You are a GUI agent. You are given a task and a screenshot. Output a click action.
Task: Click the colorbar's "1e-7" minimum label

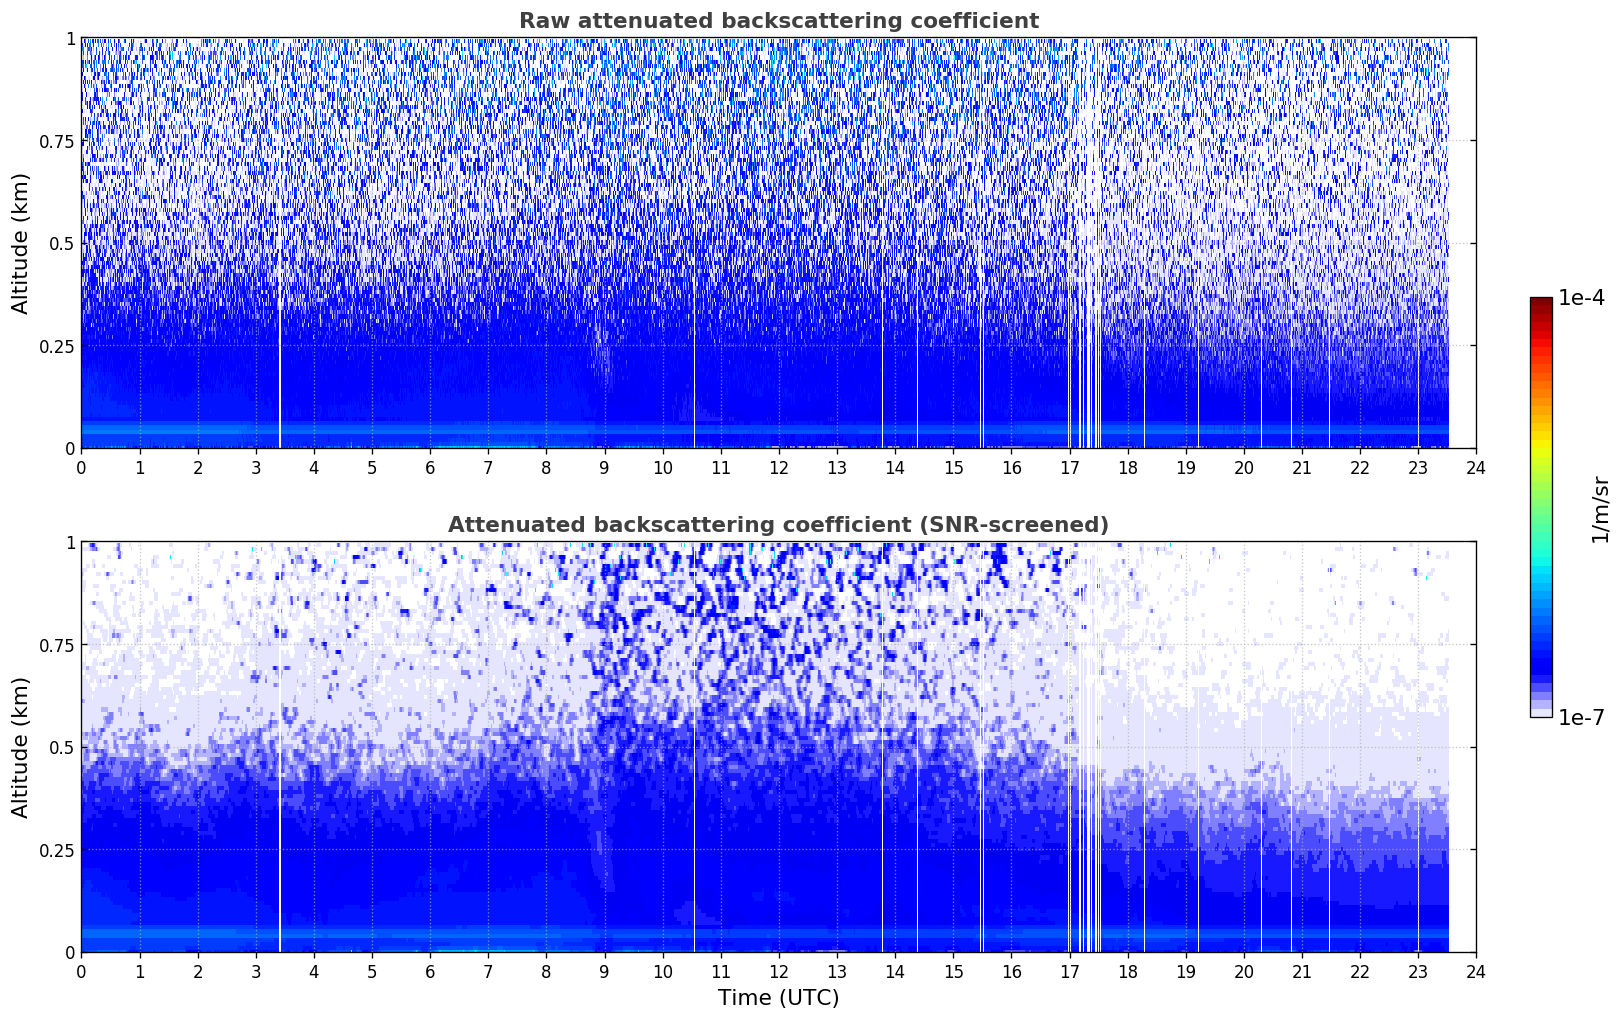click(x=1581, y=718)
